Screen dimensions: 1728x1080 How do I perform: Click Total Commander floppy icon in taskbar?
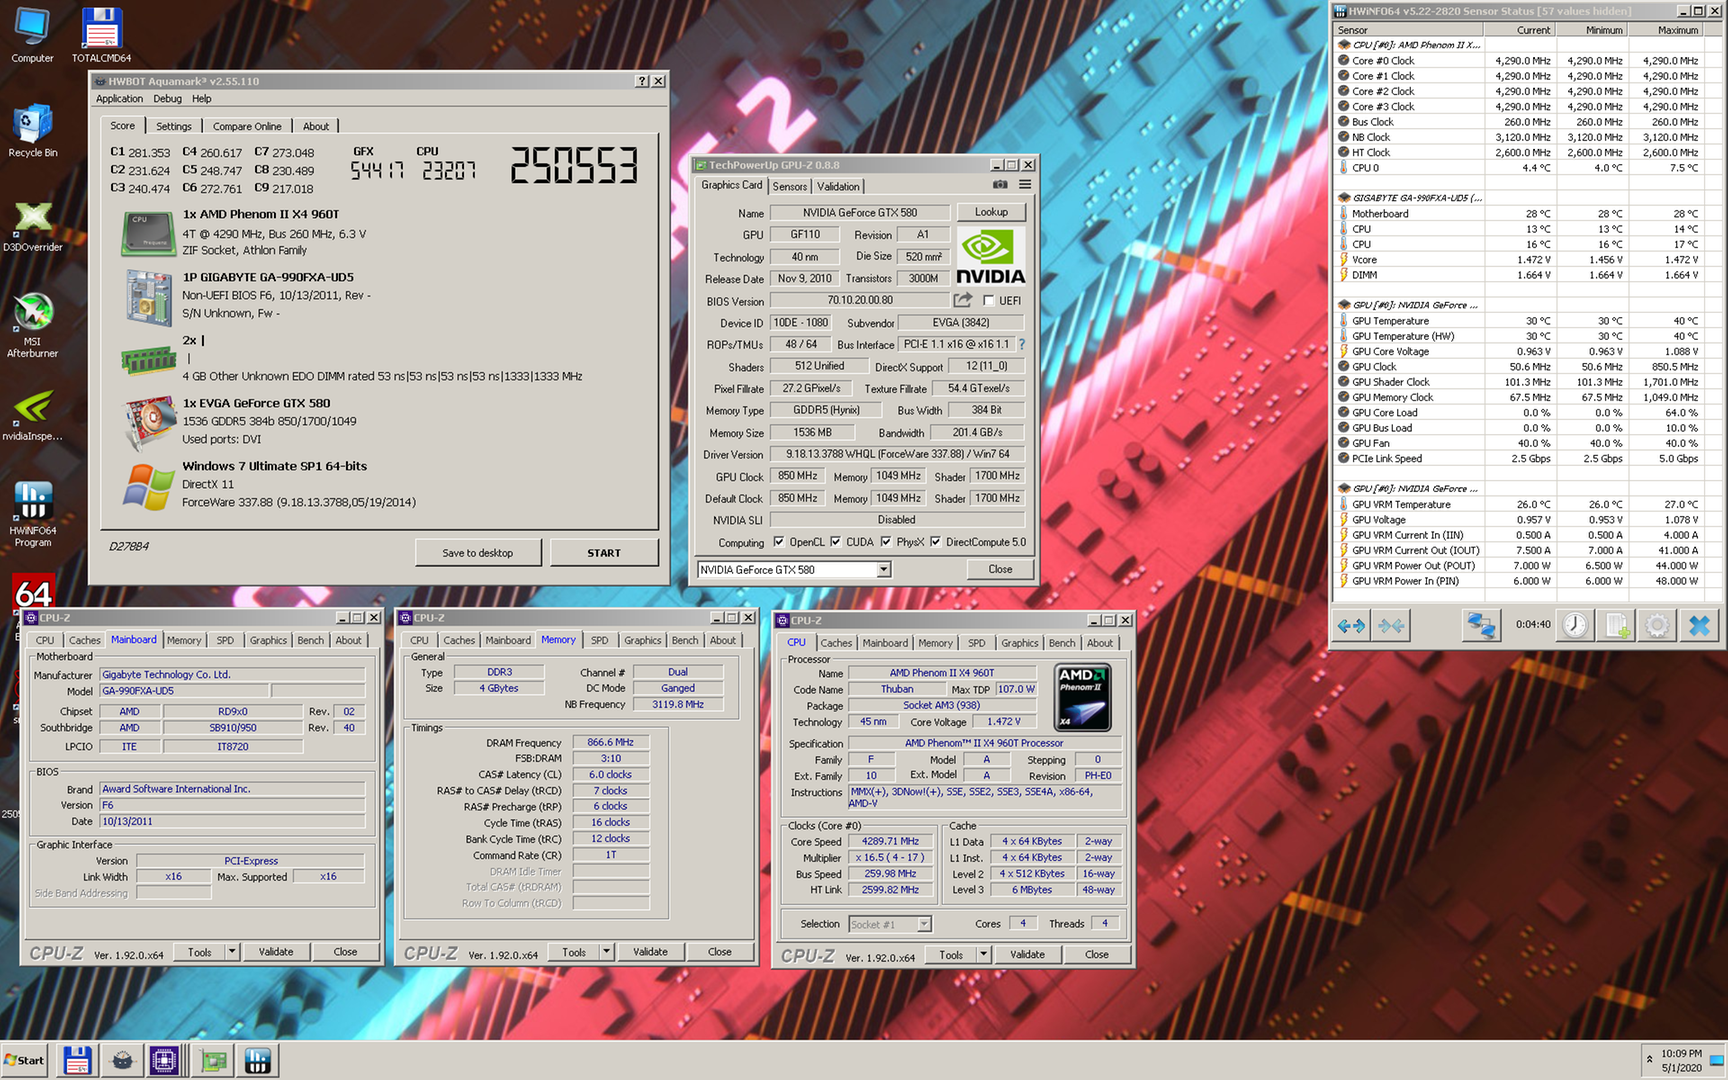pyautogui.click(x=77, y=1060)
